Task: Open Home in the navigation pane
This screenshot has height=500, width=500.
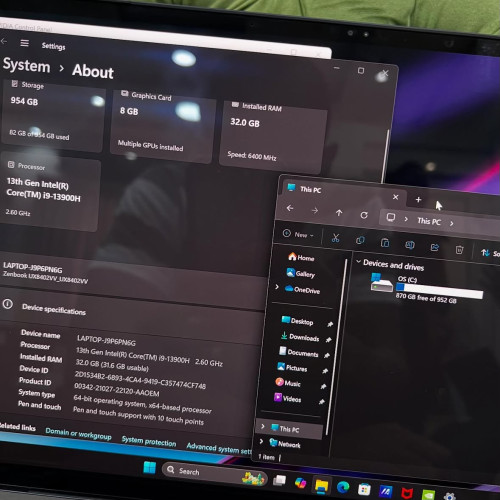Action: pyautogui.click(x=301, y=257)
